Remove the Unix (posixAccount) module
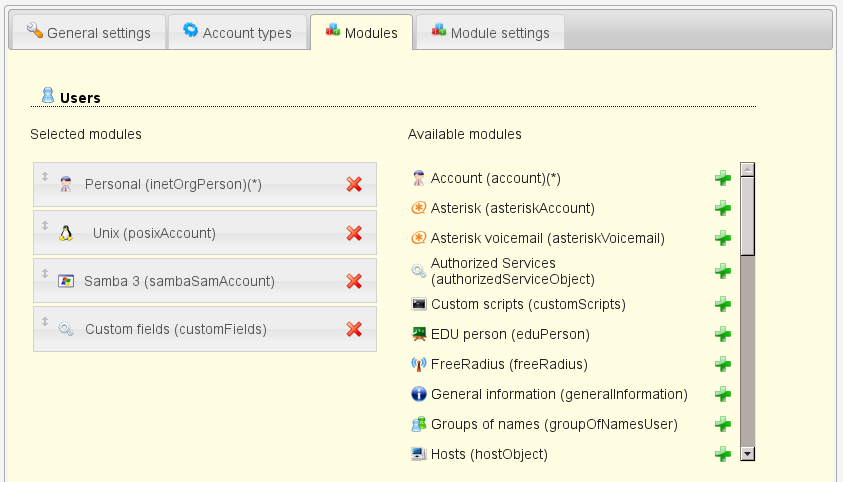 click(x=353, y=233)
